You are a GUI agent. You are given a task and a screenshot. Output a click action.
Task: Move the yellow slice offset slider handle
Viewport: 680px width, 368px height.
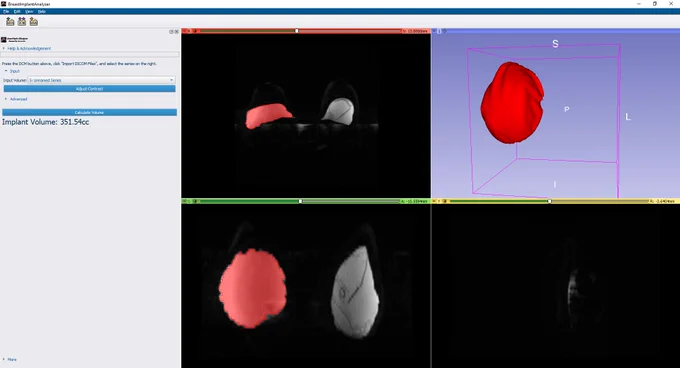[550, 201]
